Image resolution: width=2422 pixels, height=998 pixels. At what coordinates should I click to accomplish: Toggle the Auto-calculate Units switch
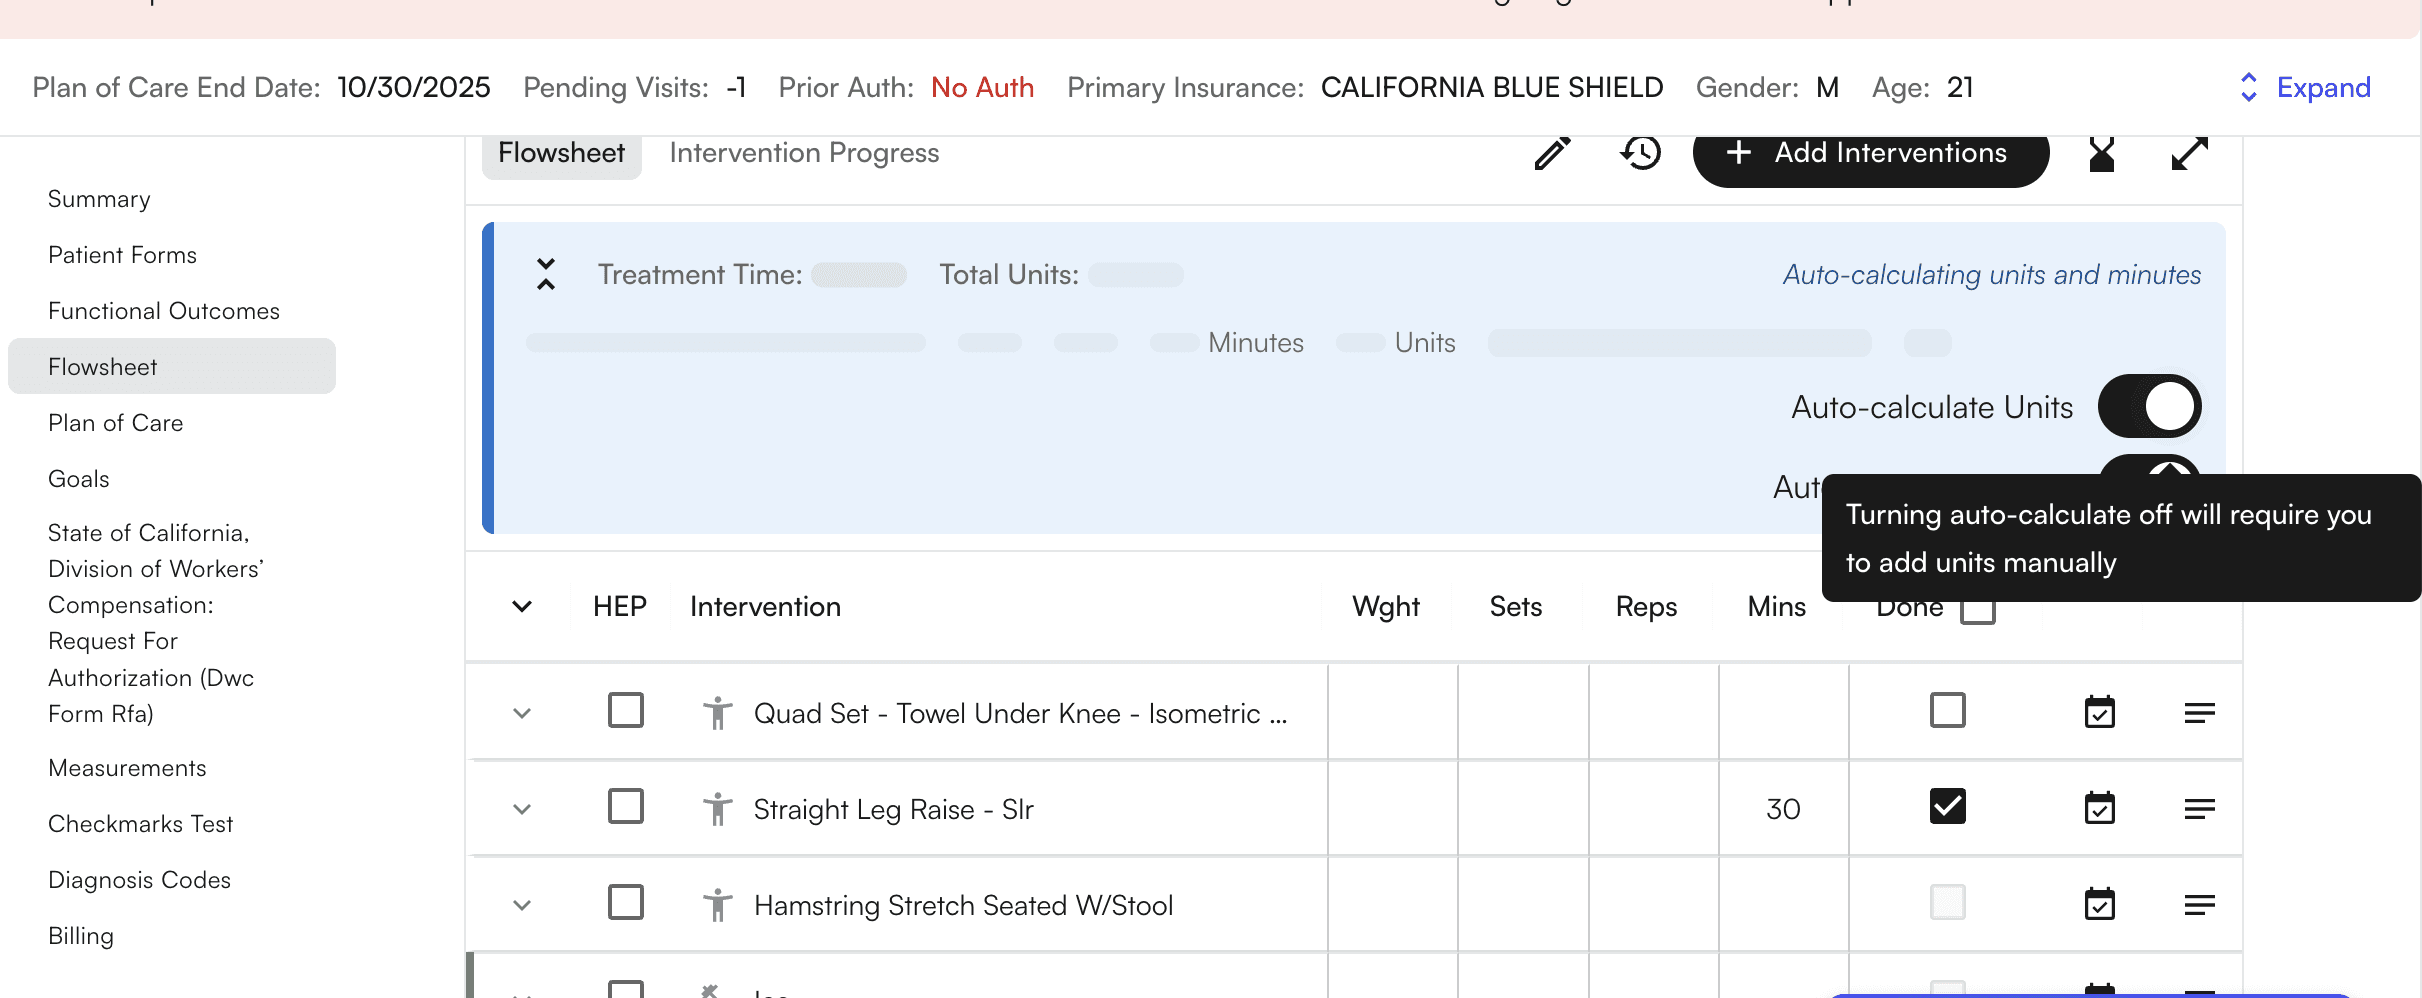2149,406
